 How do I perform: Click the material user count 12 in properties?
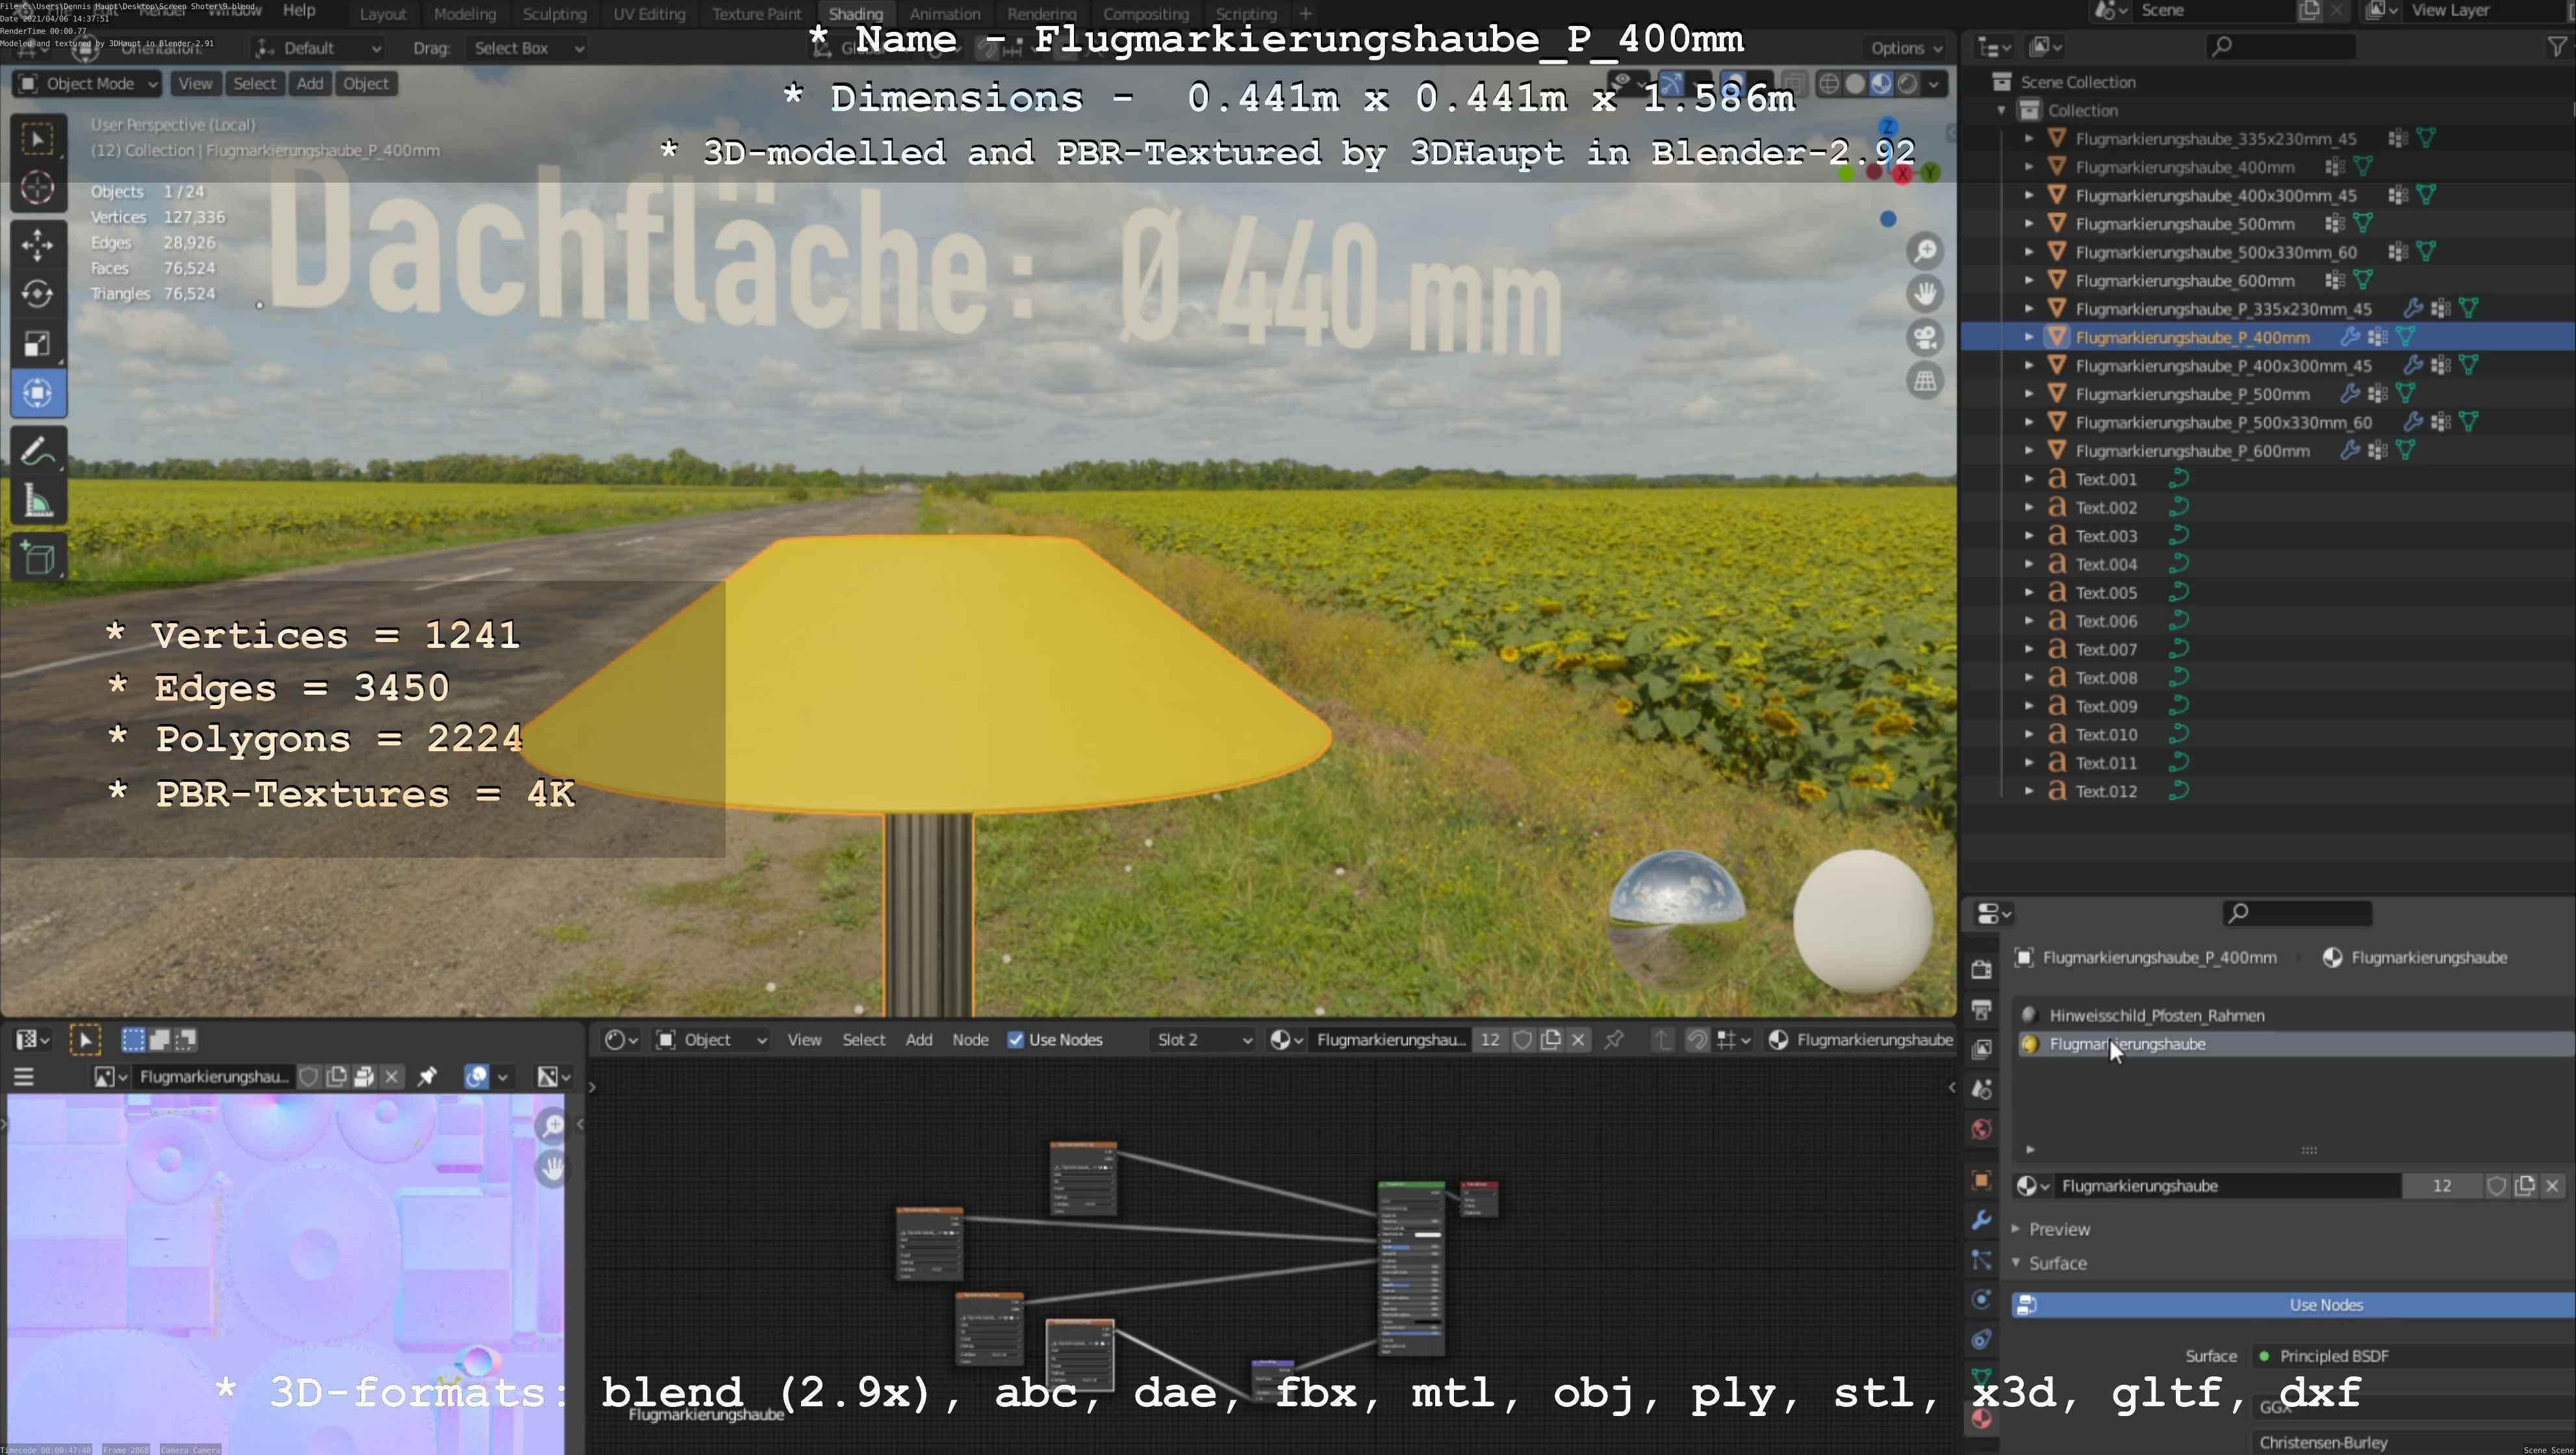click(x=2441, y=1186)
